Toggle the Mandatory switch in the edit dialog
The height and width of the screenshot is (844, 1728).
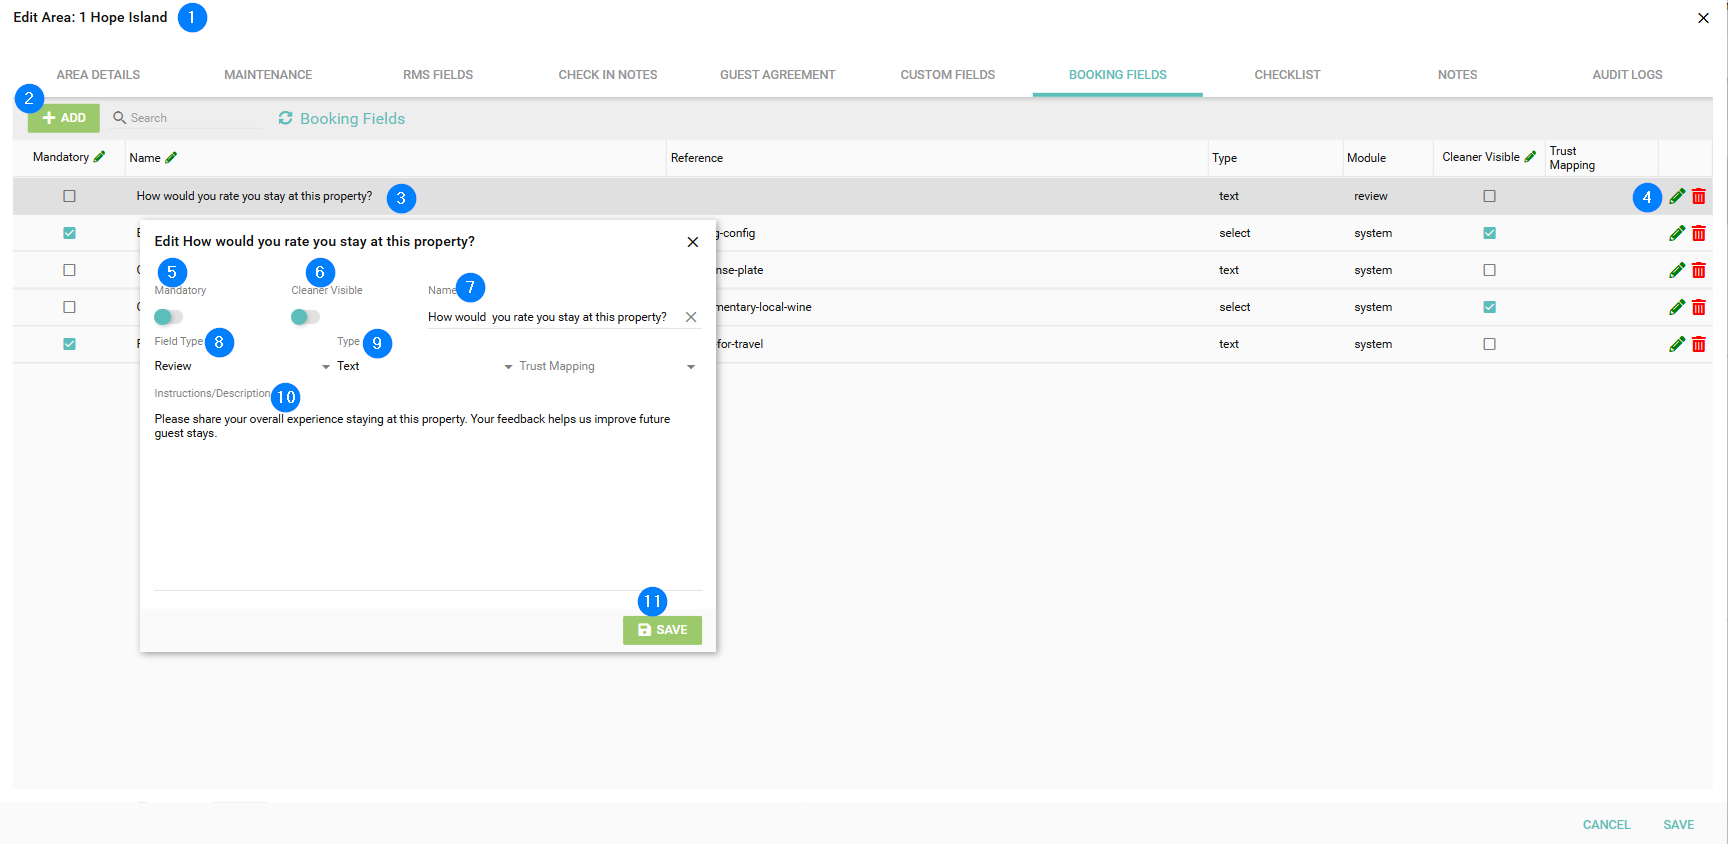[168, 317]
